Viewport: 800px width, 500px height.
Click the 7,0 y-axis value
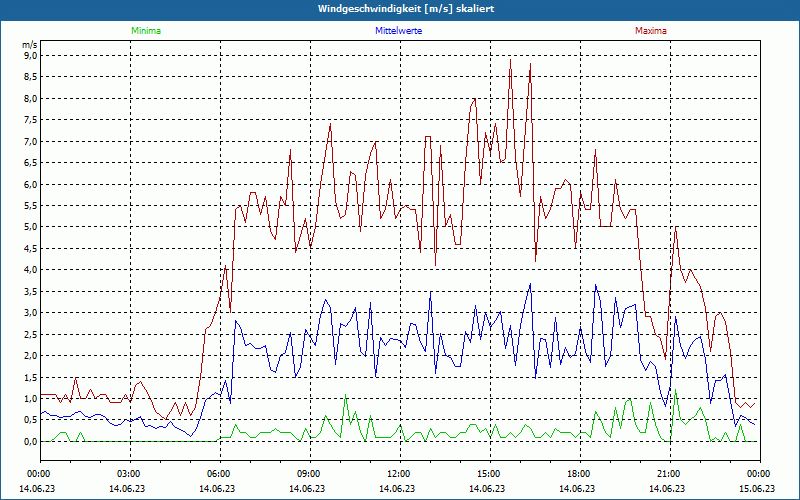click(x=31, y=141)
